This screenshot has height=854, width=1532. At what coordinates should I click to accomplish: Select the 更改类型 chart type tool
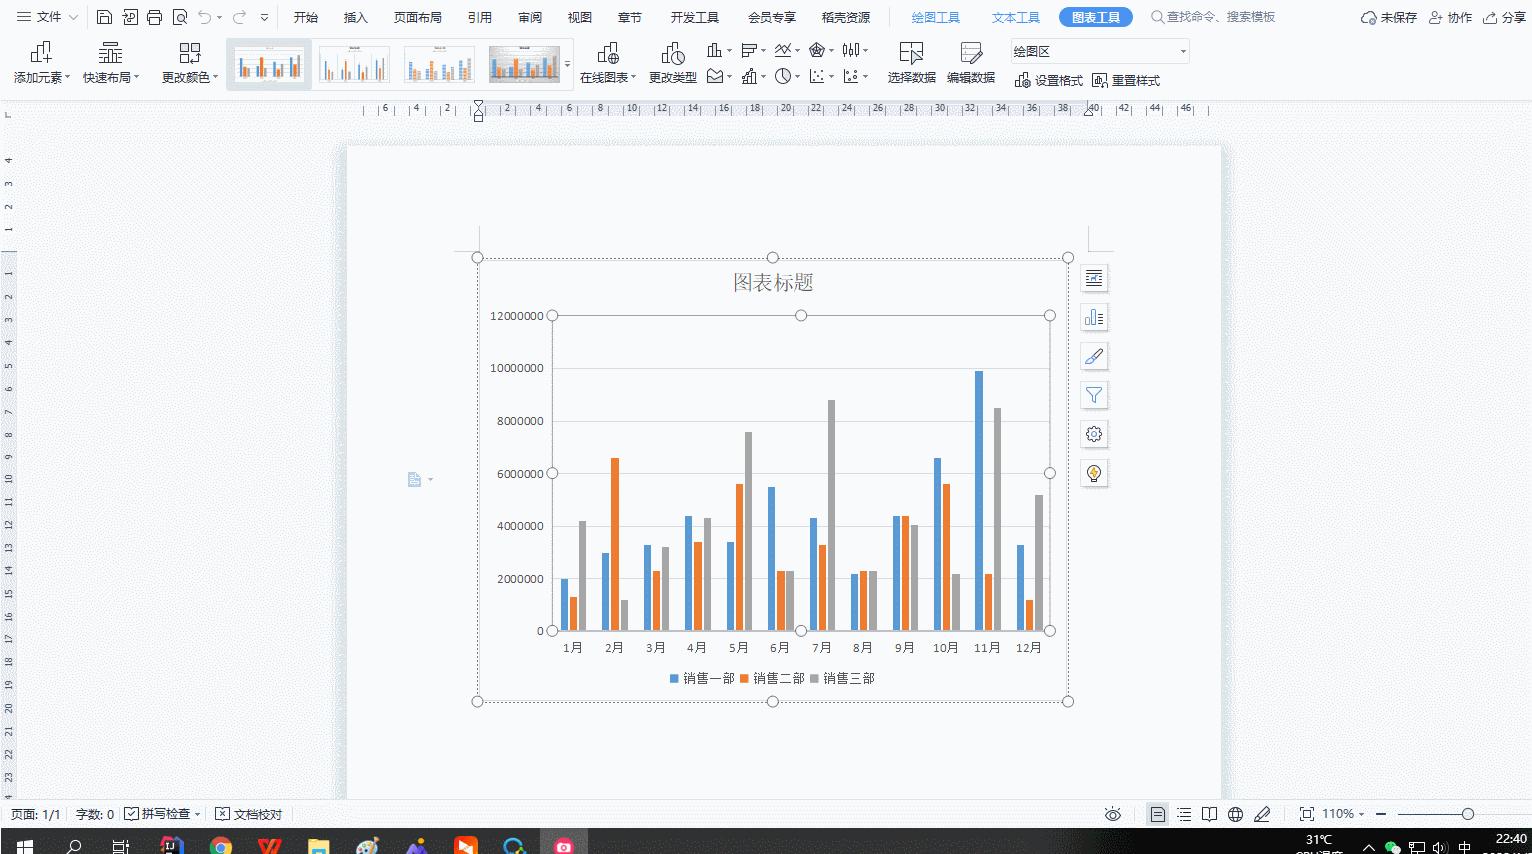[670, 62]
